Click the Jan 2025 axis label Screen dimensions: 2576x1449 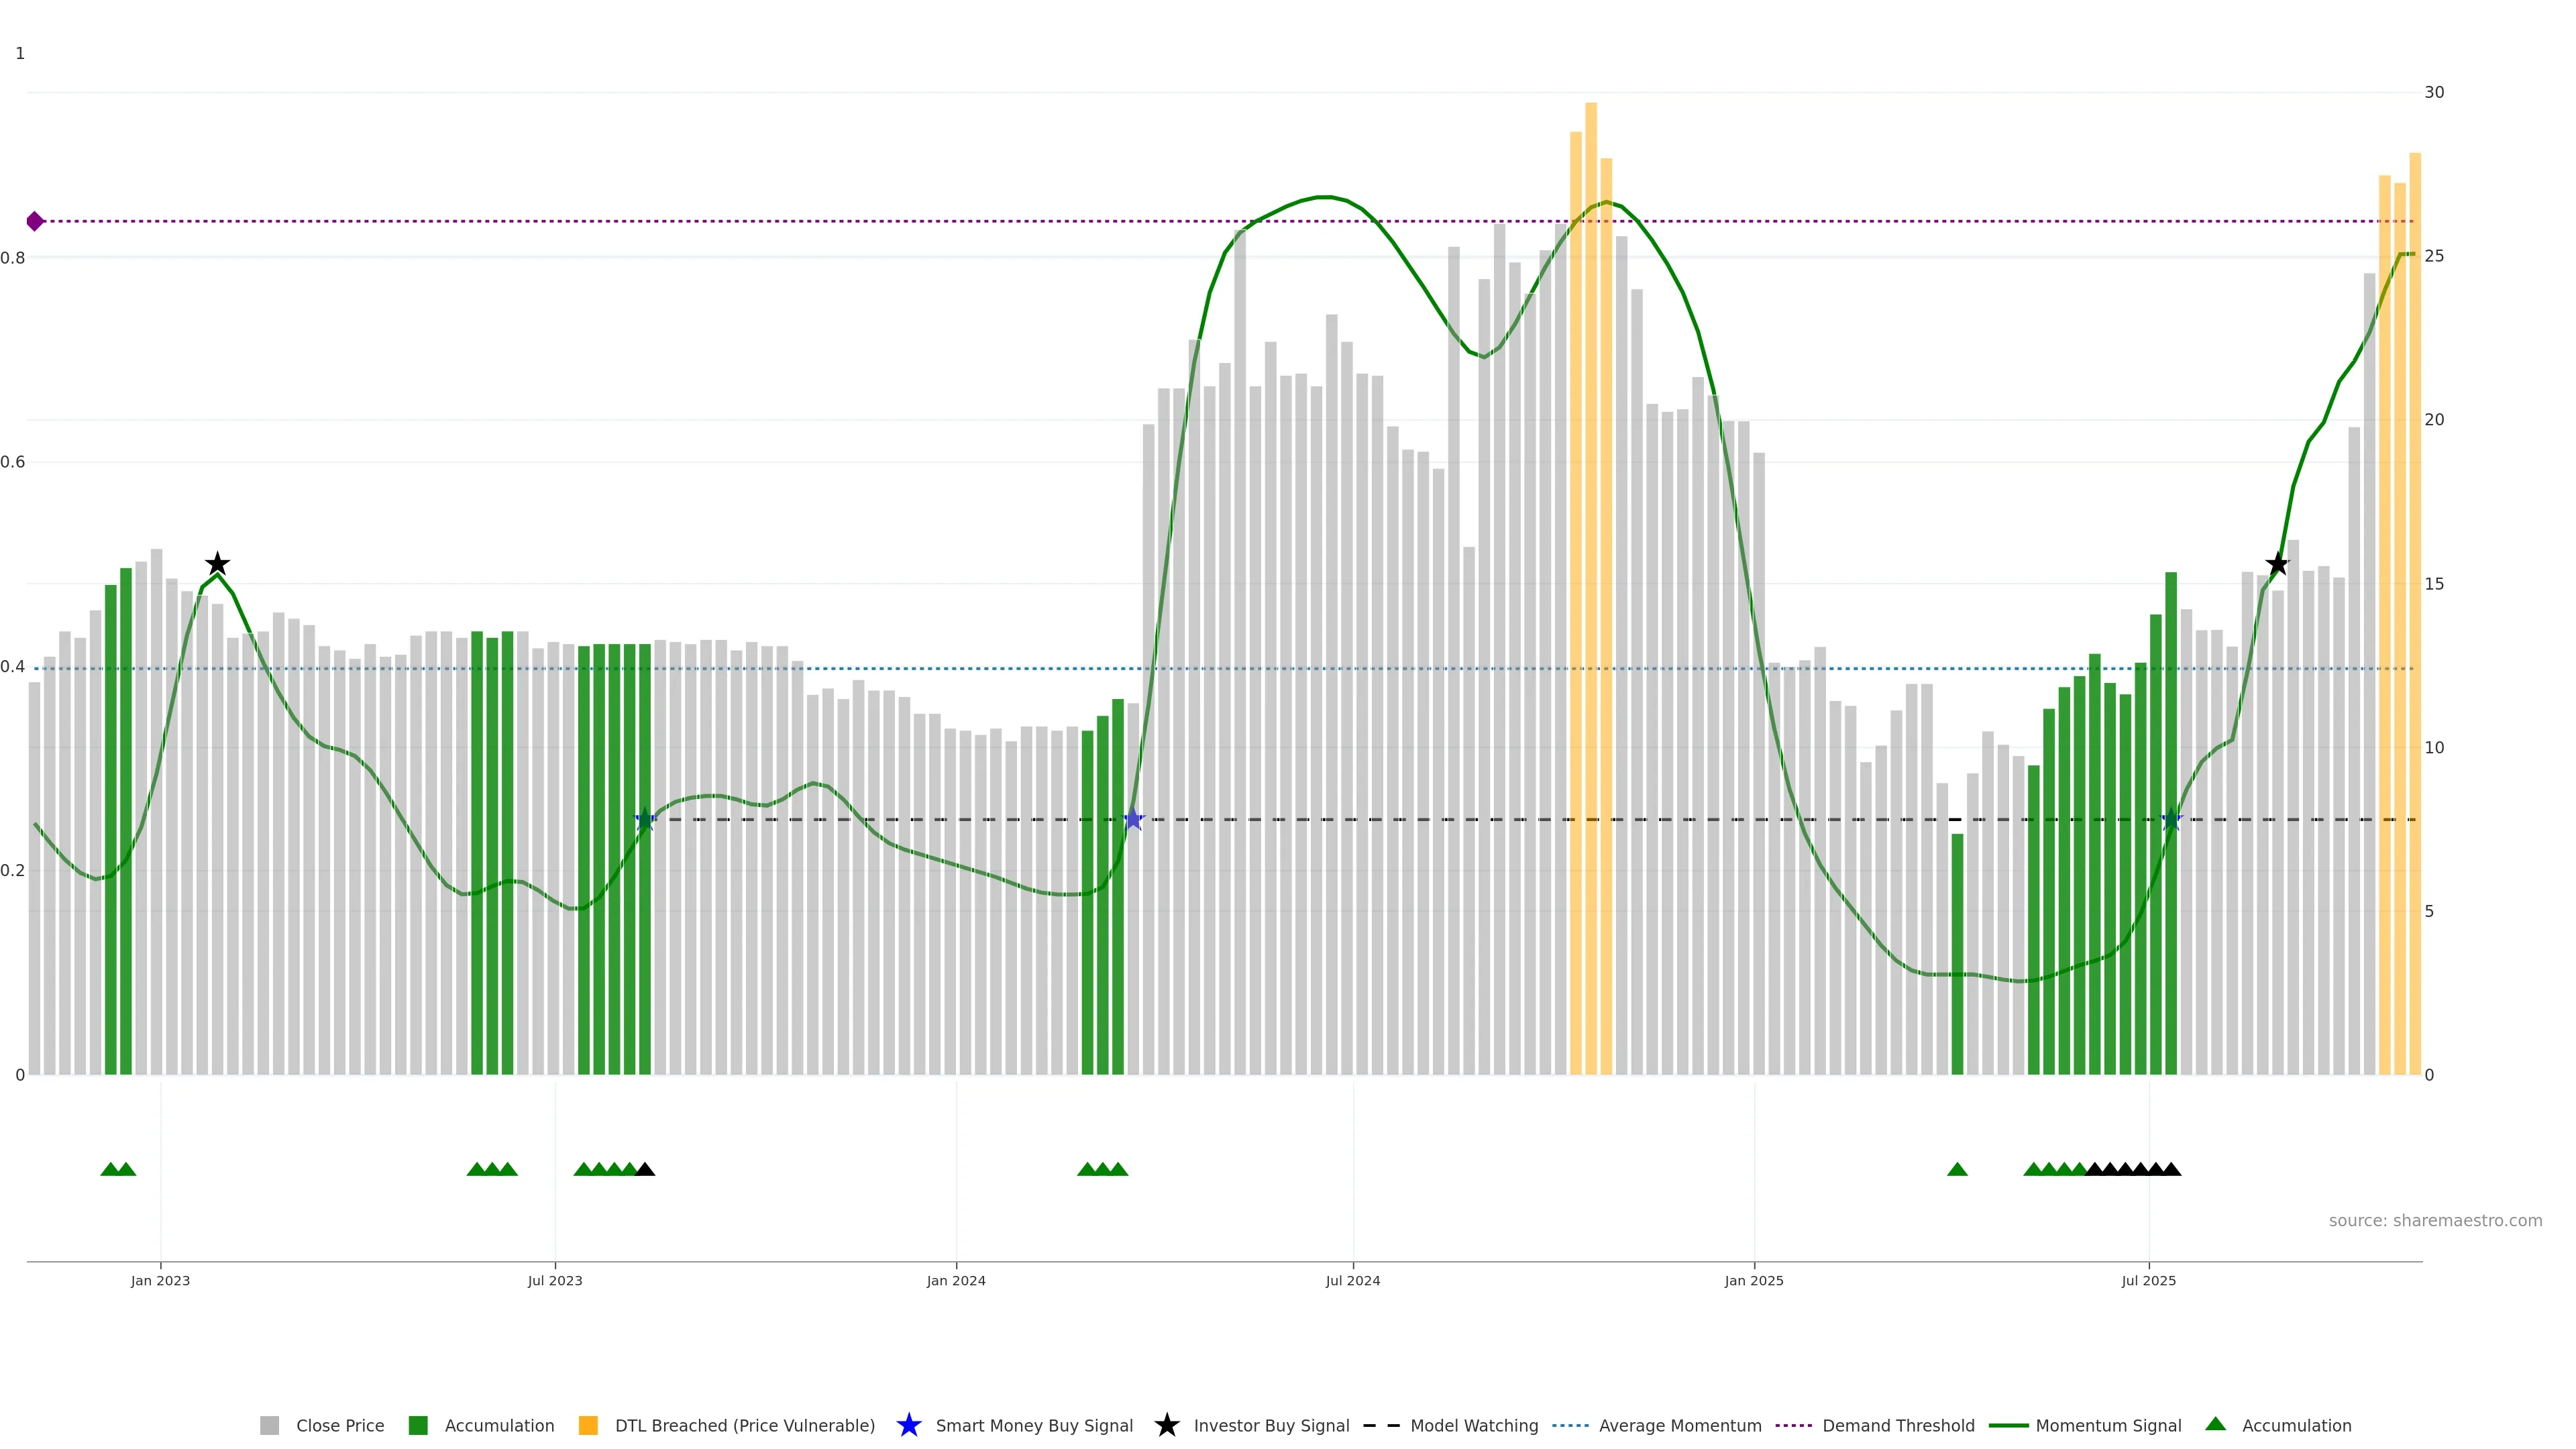click(x=1753, y=1280)
